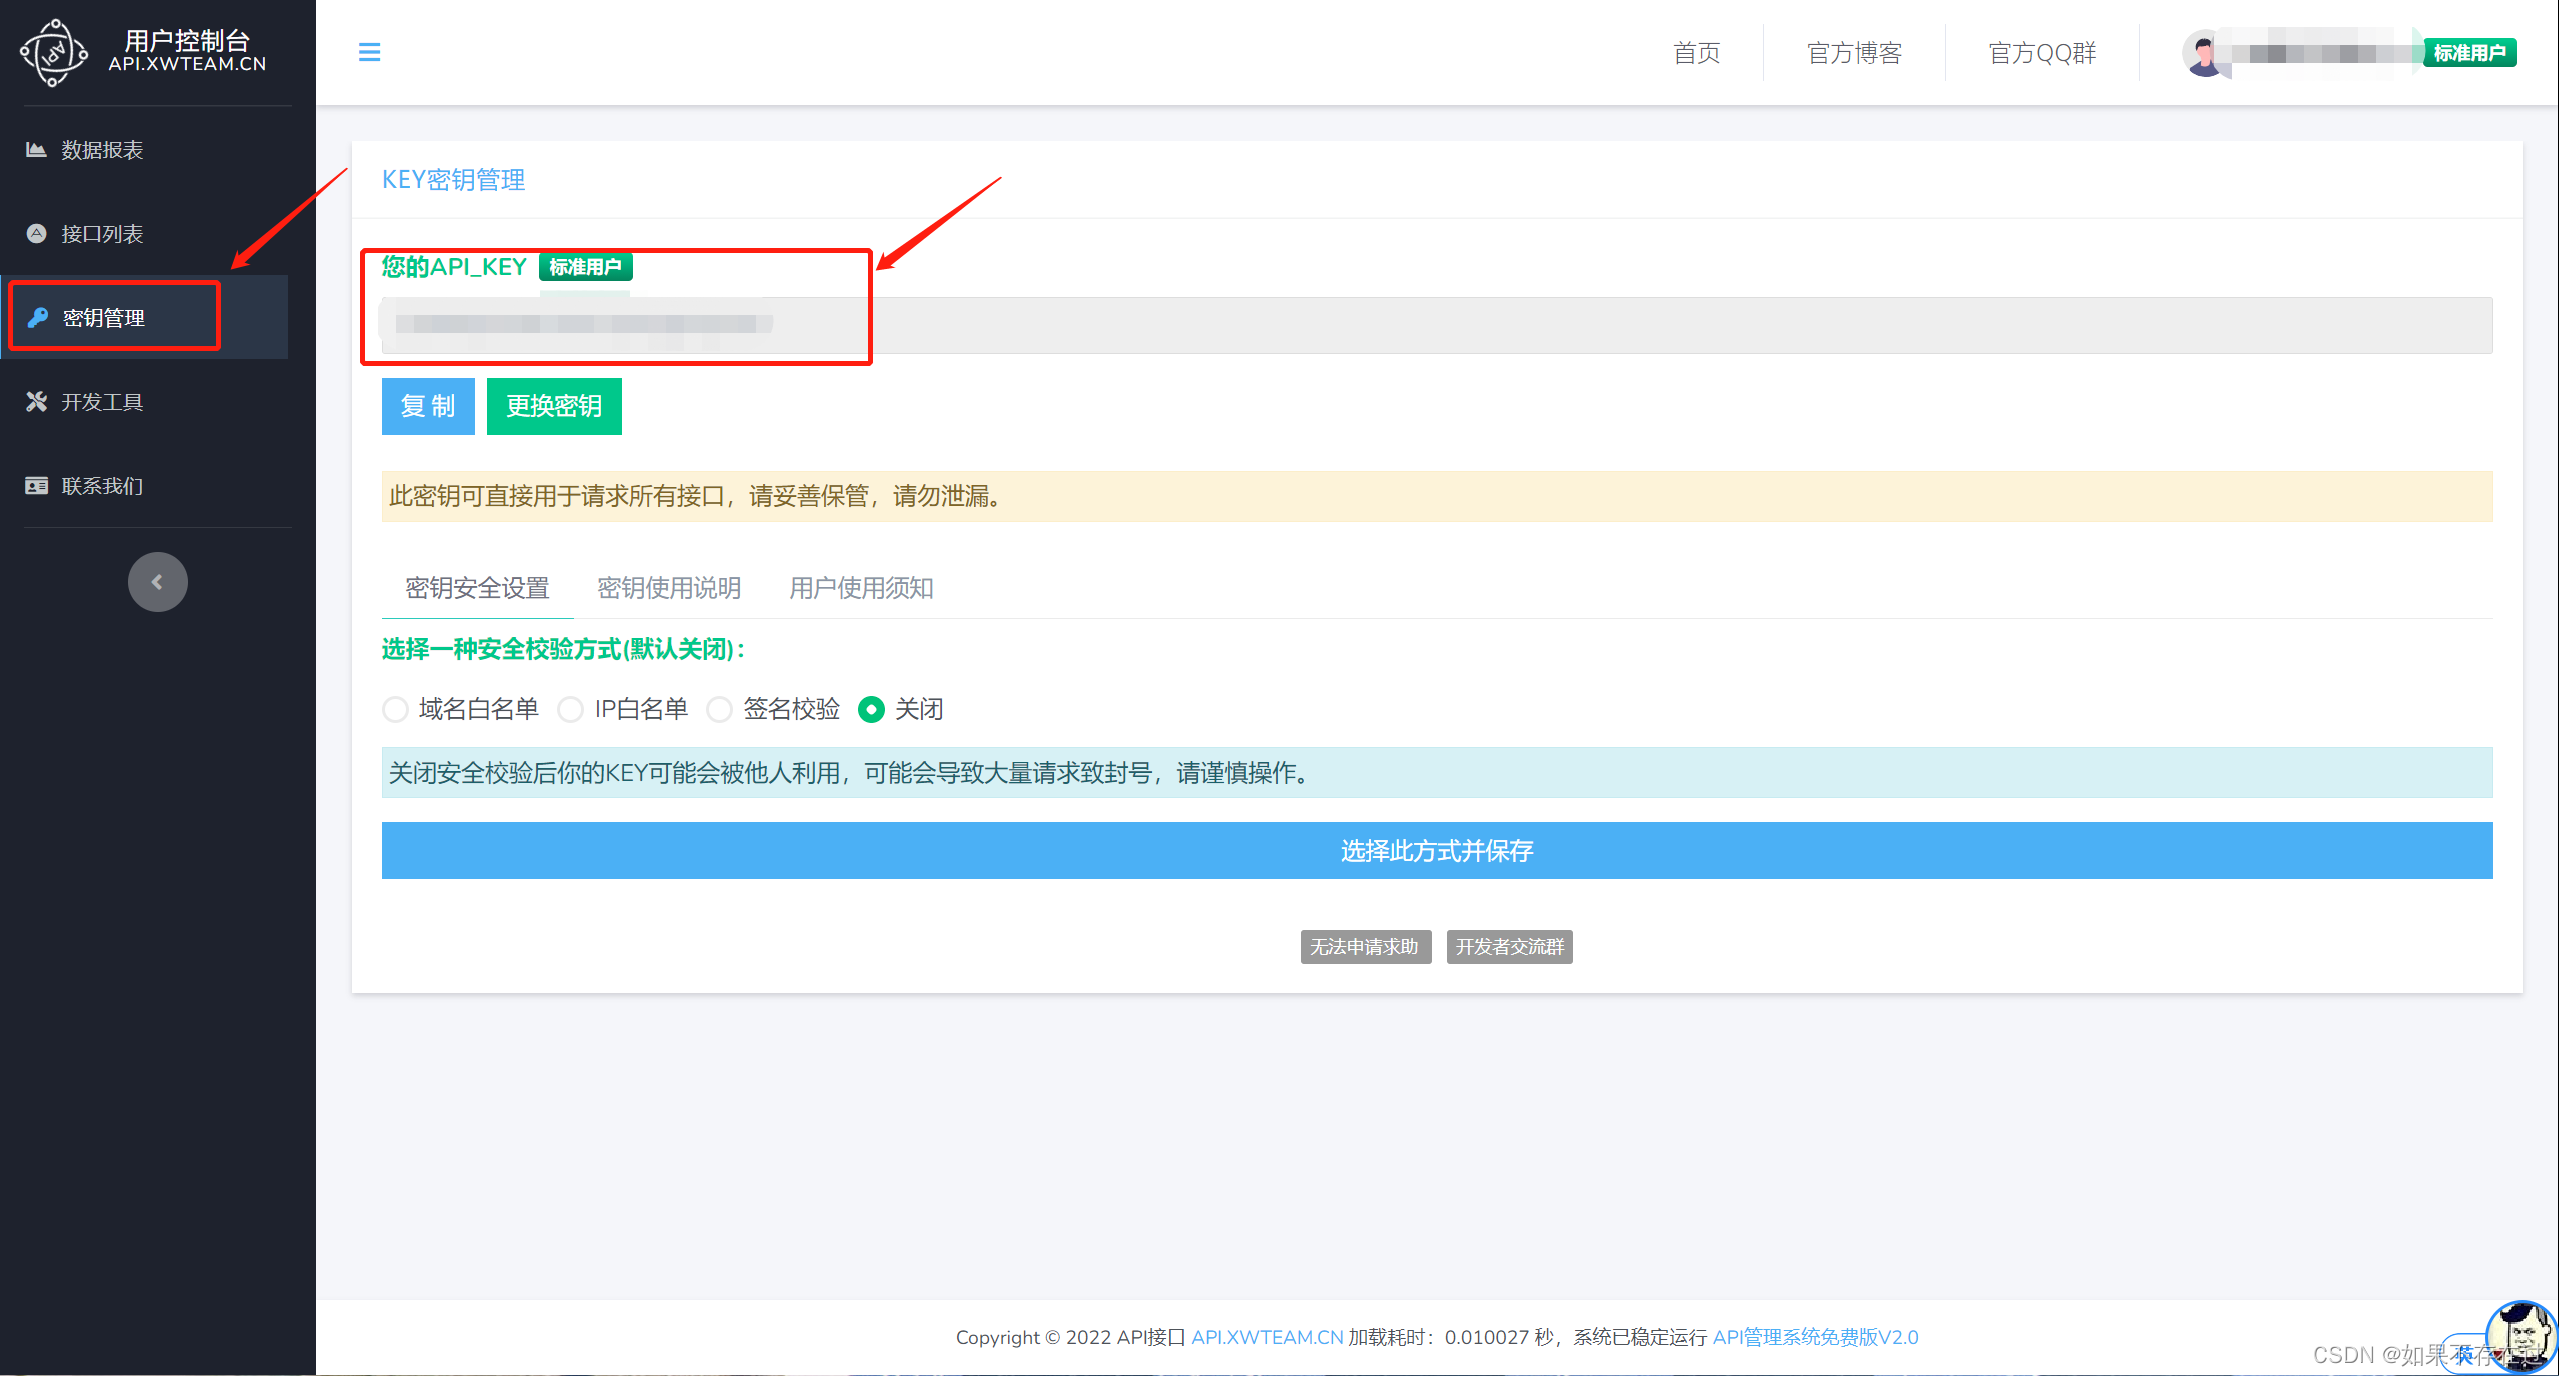2559x1376 pixels.
Task: Switch to 密钥使用说明 tab
Action: pos(669,588)
